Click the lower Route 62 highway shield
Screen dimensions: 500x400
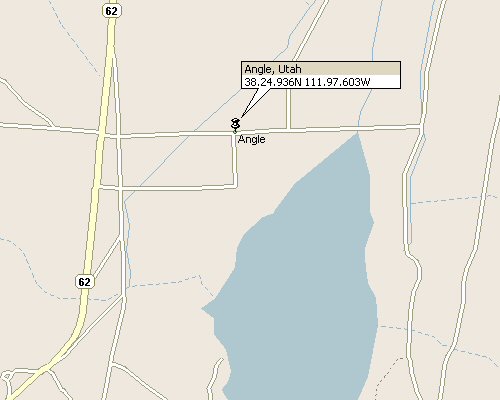click(84, 282)
